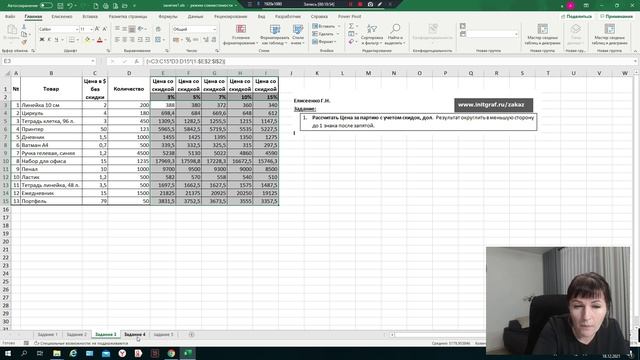Viewport: 640px width, 360px height.
Task: Open the Задание 4 sheet tab
Action: coord(135,334)
